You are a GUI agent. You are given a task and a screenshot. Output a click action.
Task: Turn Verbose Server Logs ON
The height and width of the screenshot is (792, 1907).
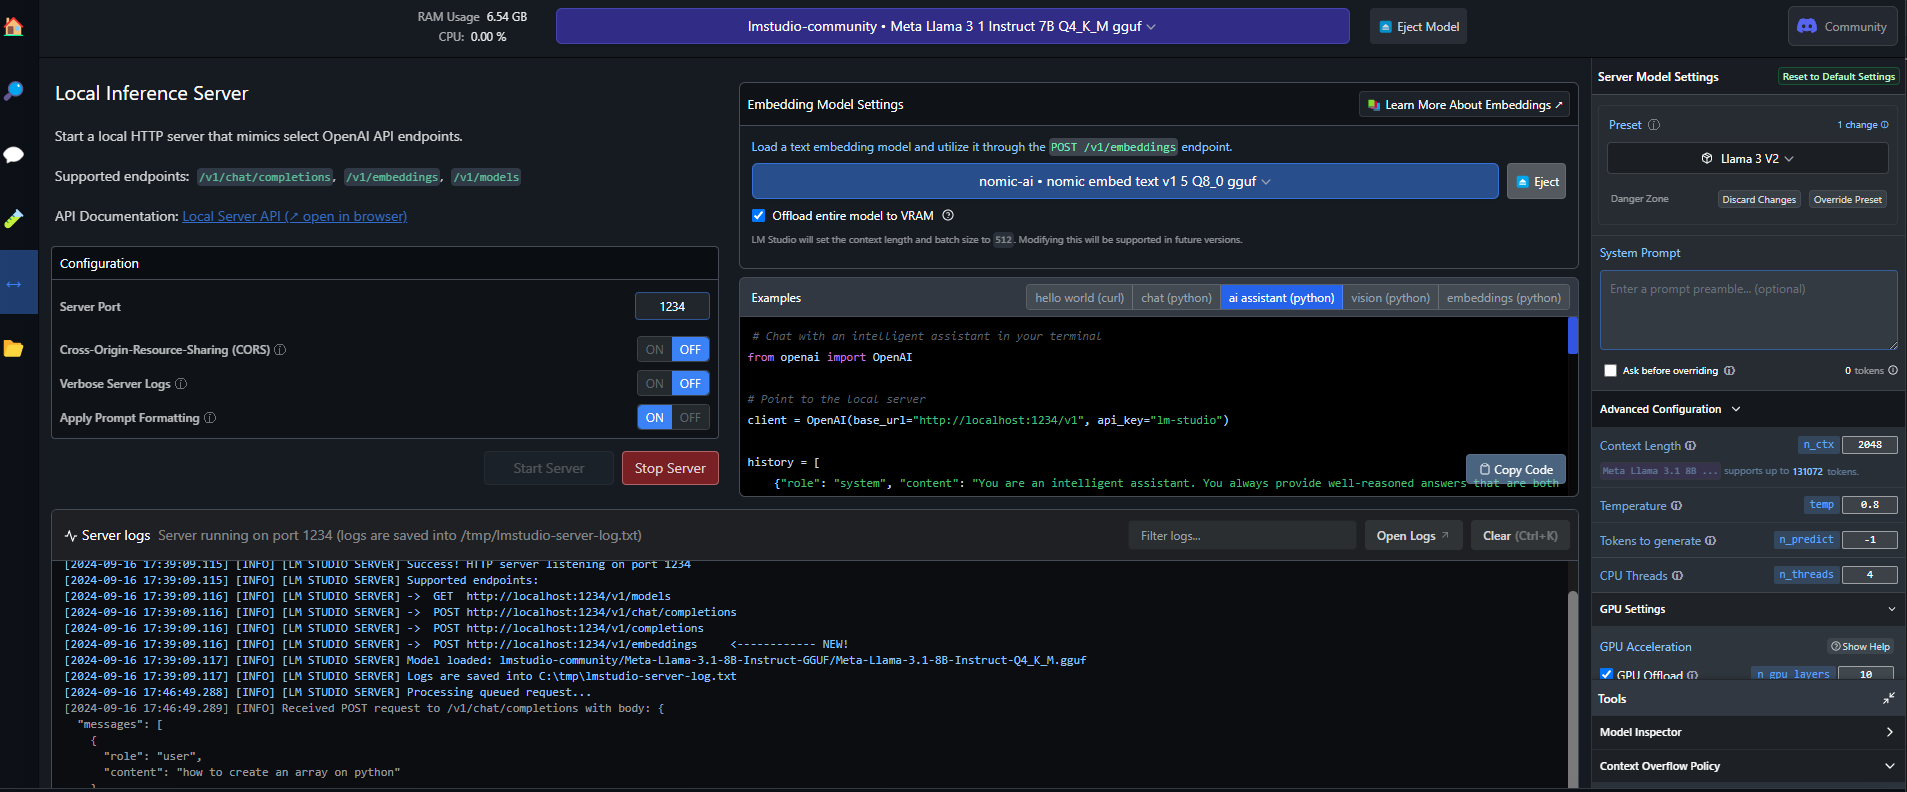click(x=655, y=384)
